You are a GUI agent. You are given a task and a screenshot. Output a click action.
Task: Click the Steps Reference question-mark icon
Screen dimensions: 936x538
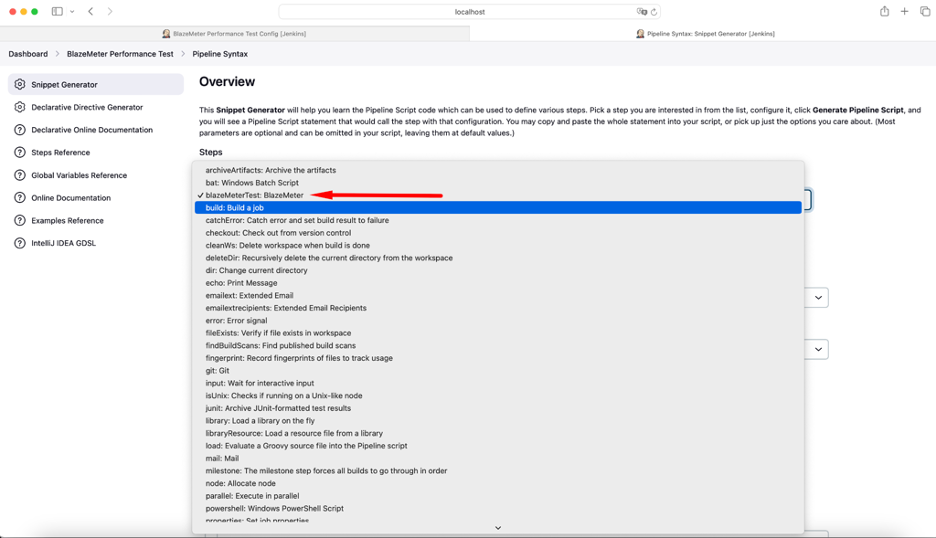click(20, 152)
